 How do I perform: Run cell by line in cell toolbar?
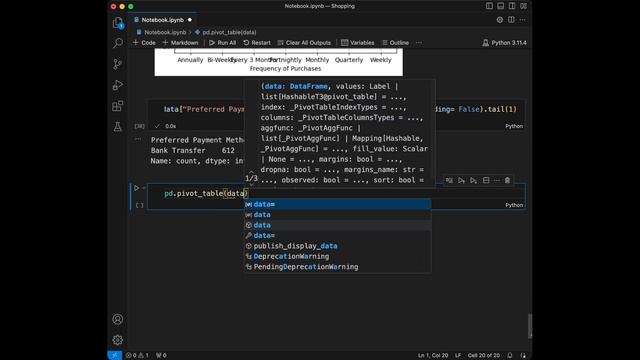pos(449,180)
